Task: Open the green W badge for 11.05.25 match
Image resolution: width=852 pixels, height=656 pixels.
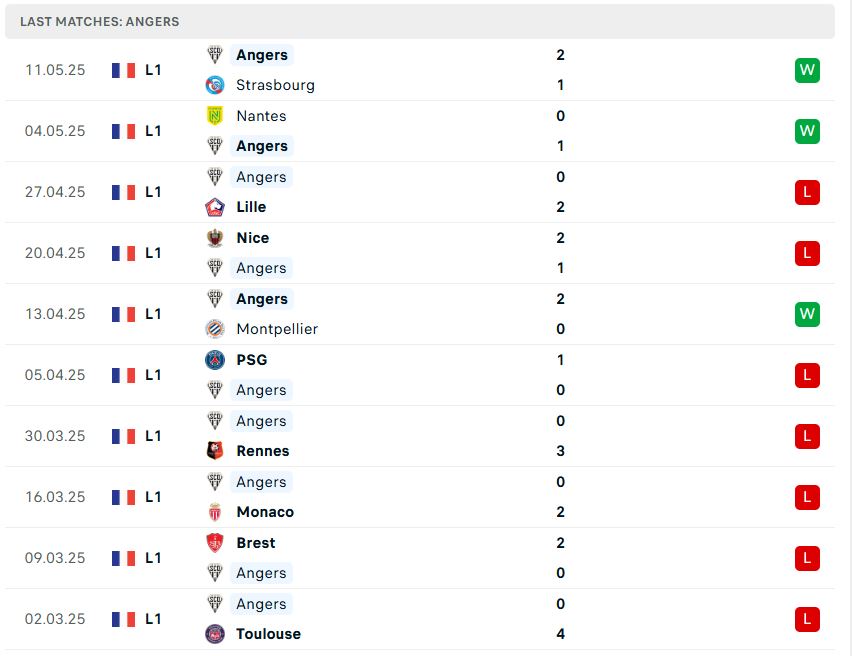Action: [807, 70]
